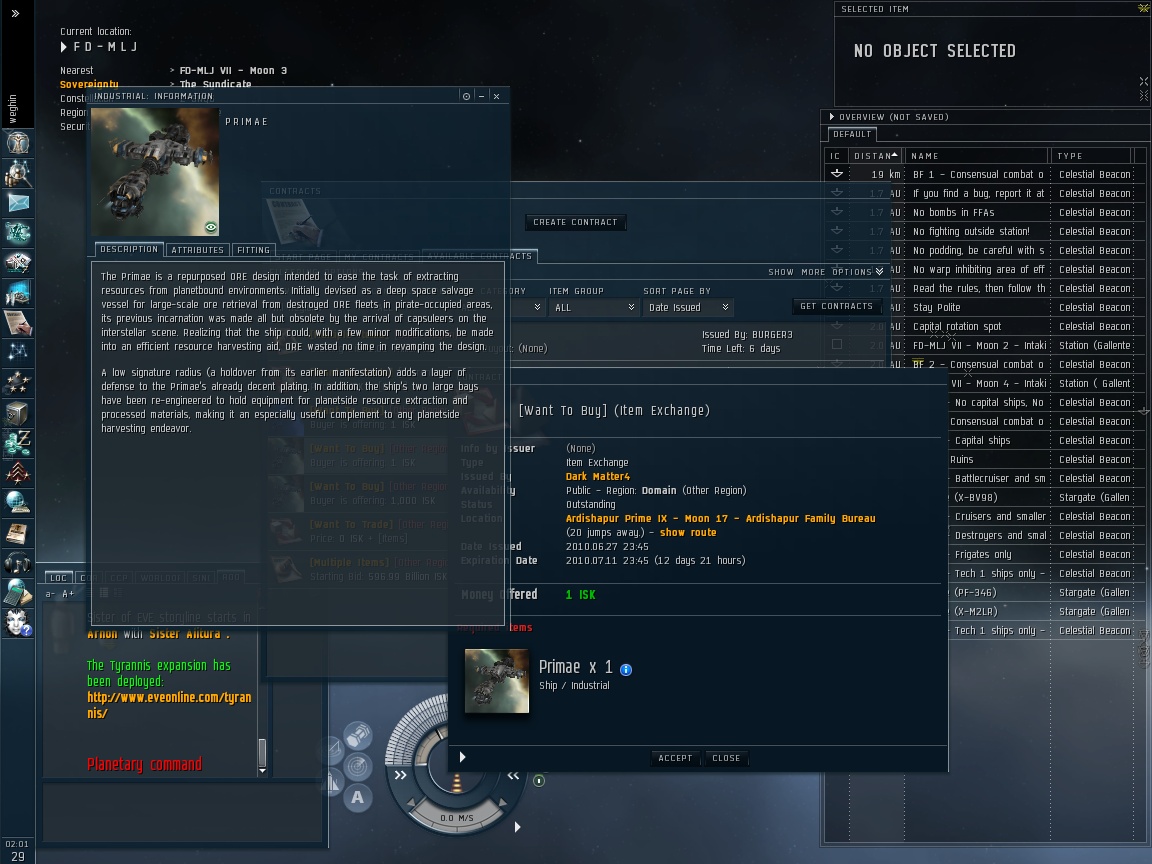The height and width of the screenshot is (864, 1152).
Task: Switch to the Attributes tab
Action: (198, 250)
